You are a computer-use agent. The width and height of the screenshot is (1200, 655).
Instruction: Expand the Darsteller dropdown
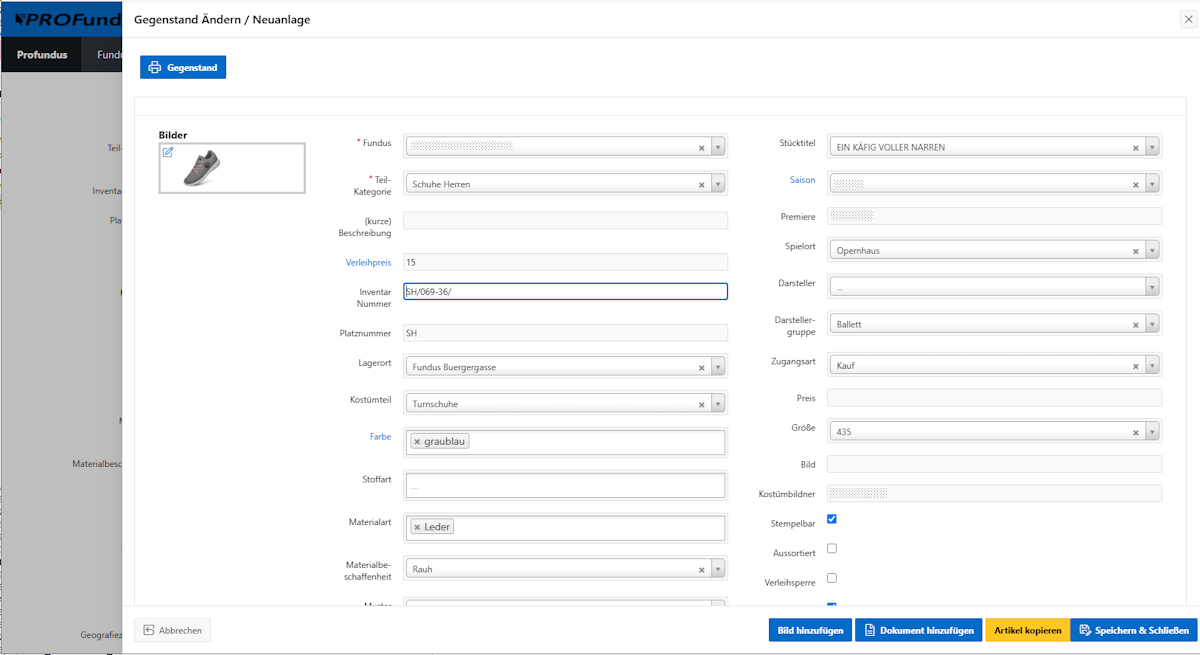[x=1152, y=287]
